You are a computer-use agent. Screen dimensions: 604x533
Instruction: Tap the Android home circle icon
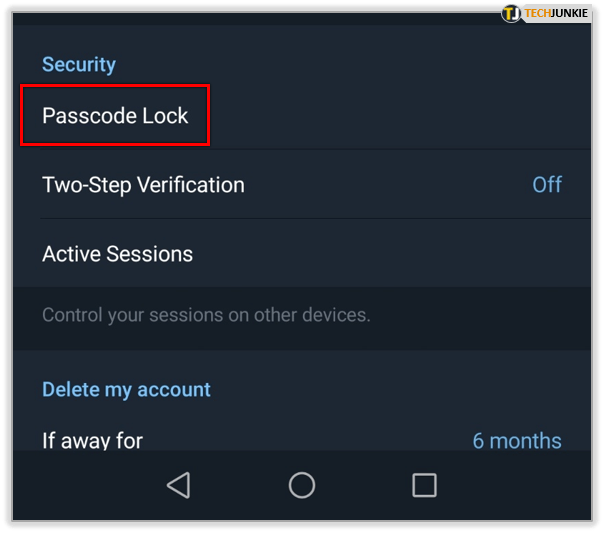(302, 485)
